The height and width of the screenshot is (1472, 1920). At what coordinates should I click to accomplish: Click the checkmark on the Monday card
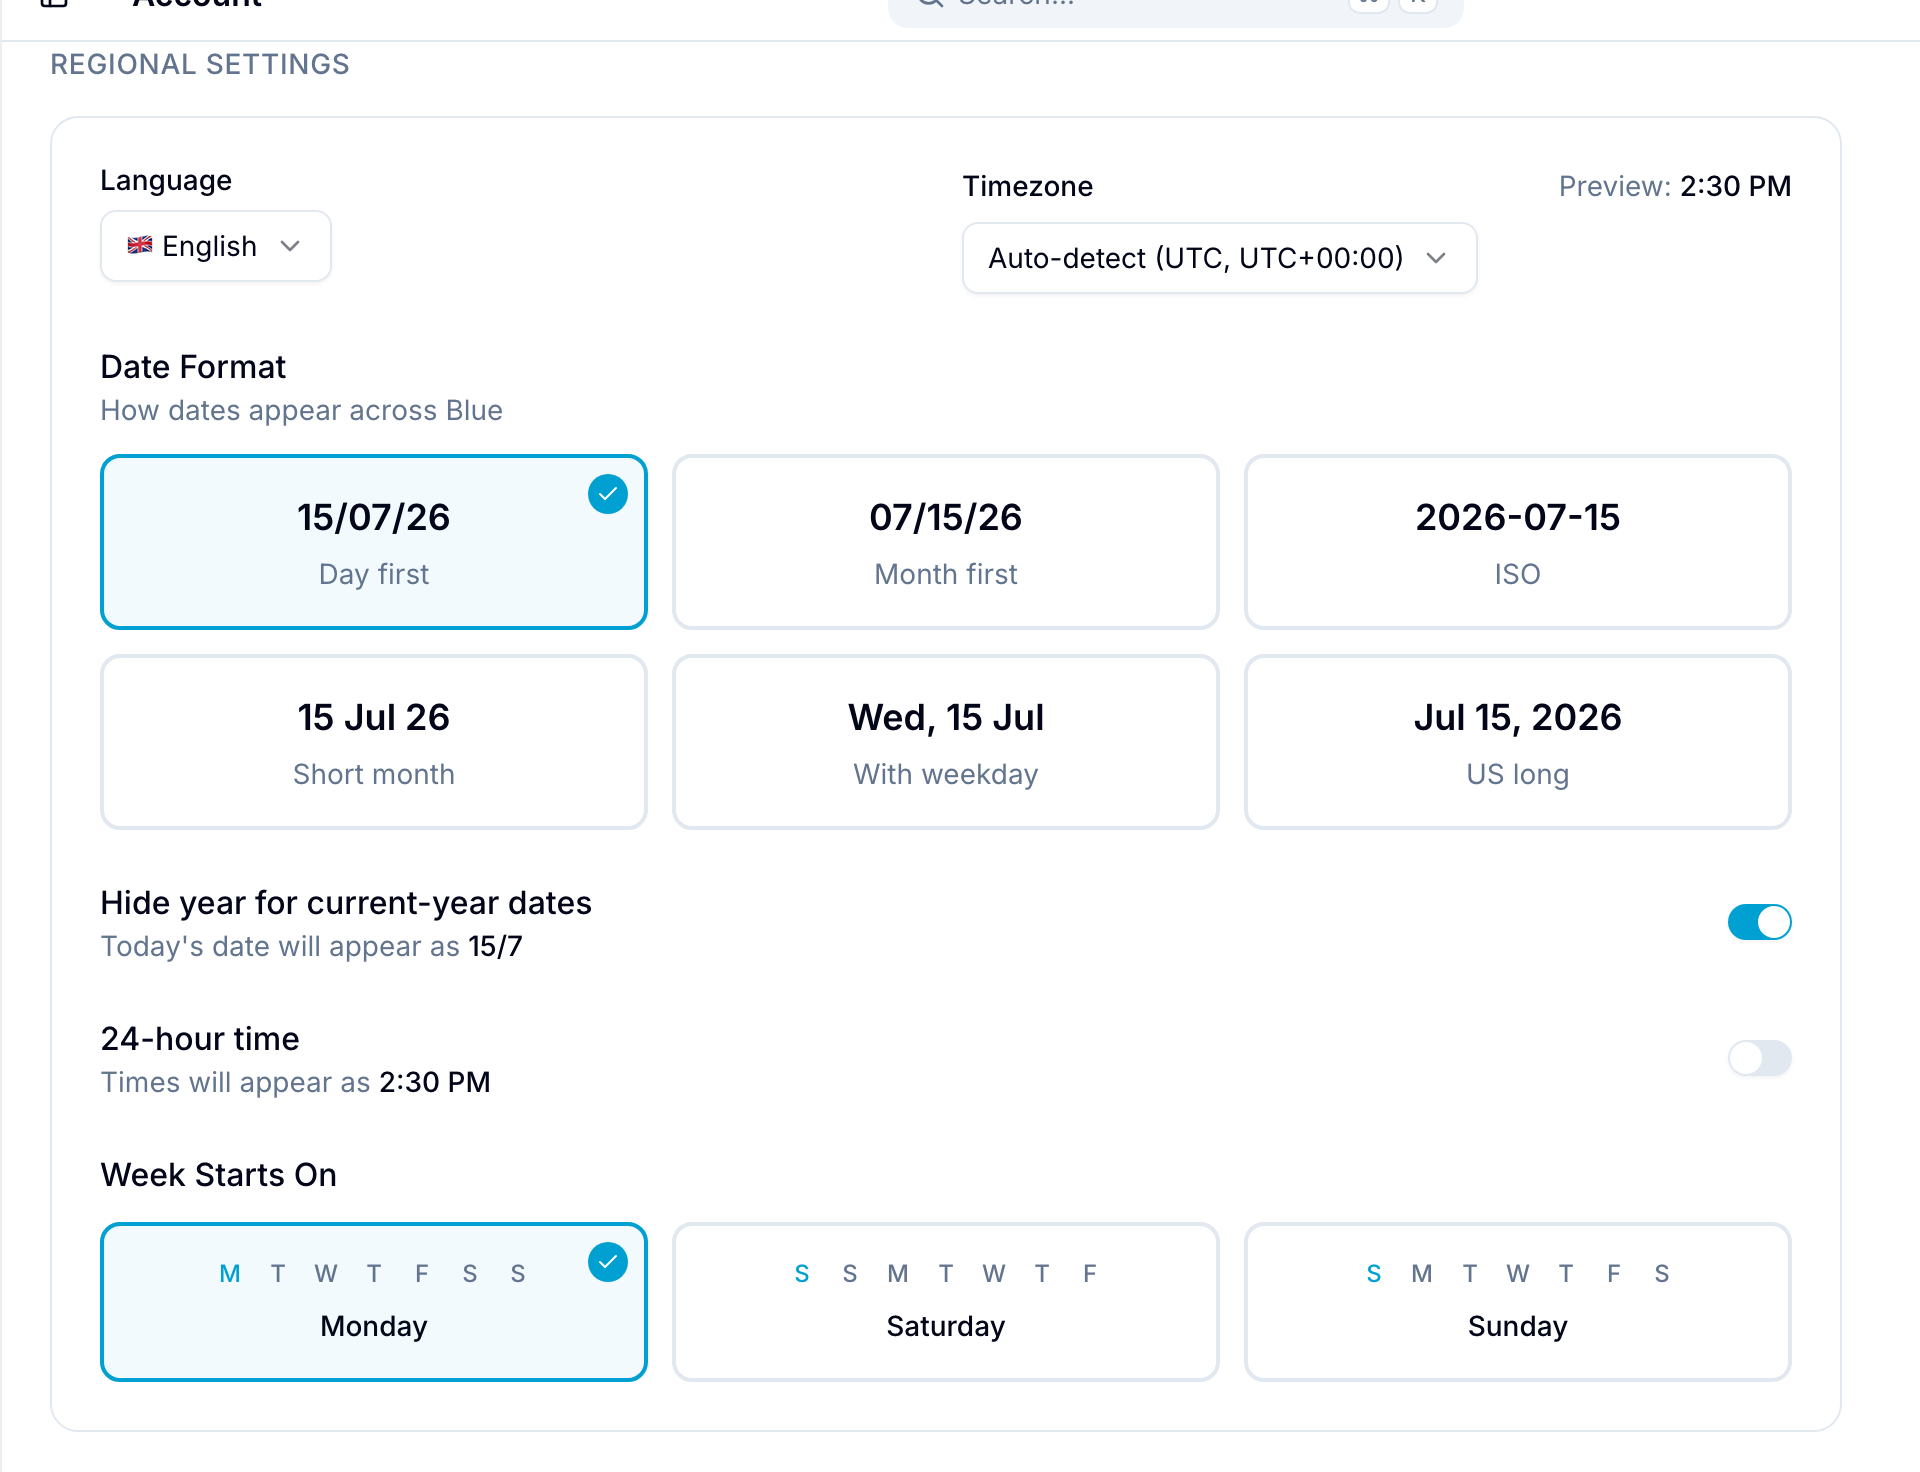608,1262
